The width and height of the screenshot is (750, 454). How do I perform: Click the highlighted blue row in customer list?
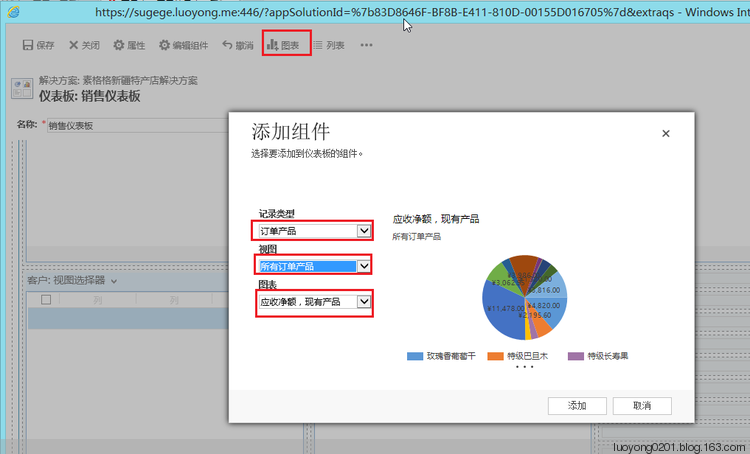(x=128, y=318)
